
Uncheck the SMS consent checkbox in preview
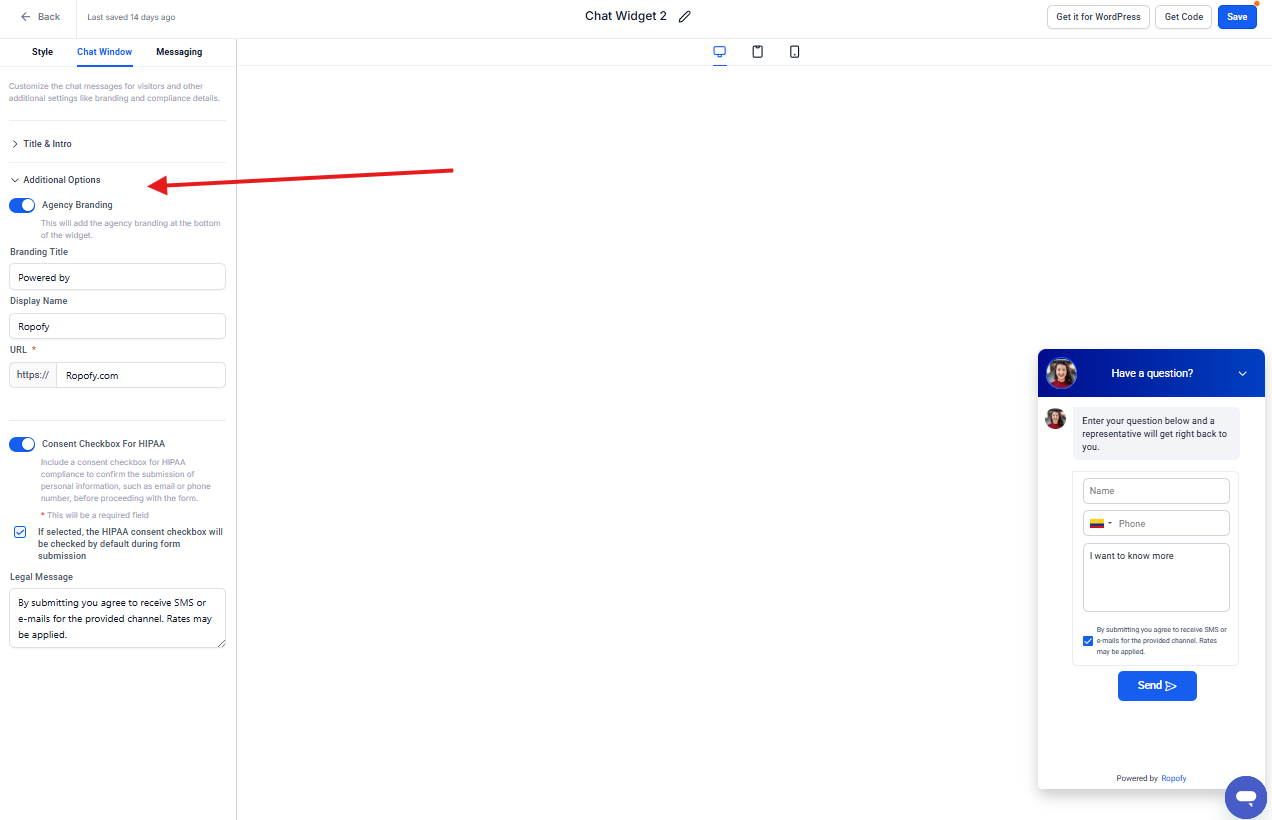(x=1088, y=641)
